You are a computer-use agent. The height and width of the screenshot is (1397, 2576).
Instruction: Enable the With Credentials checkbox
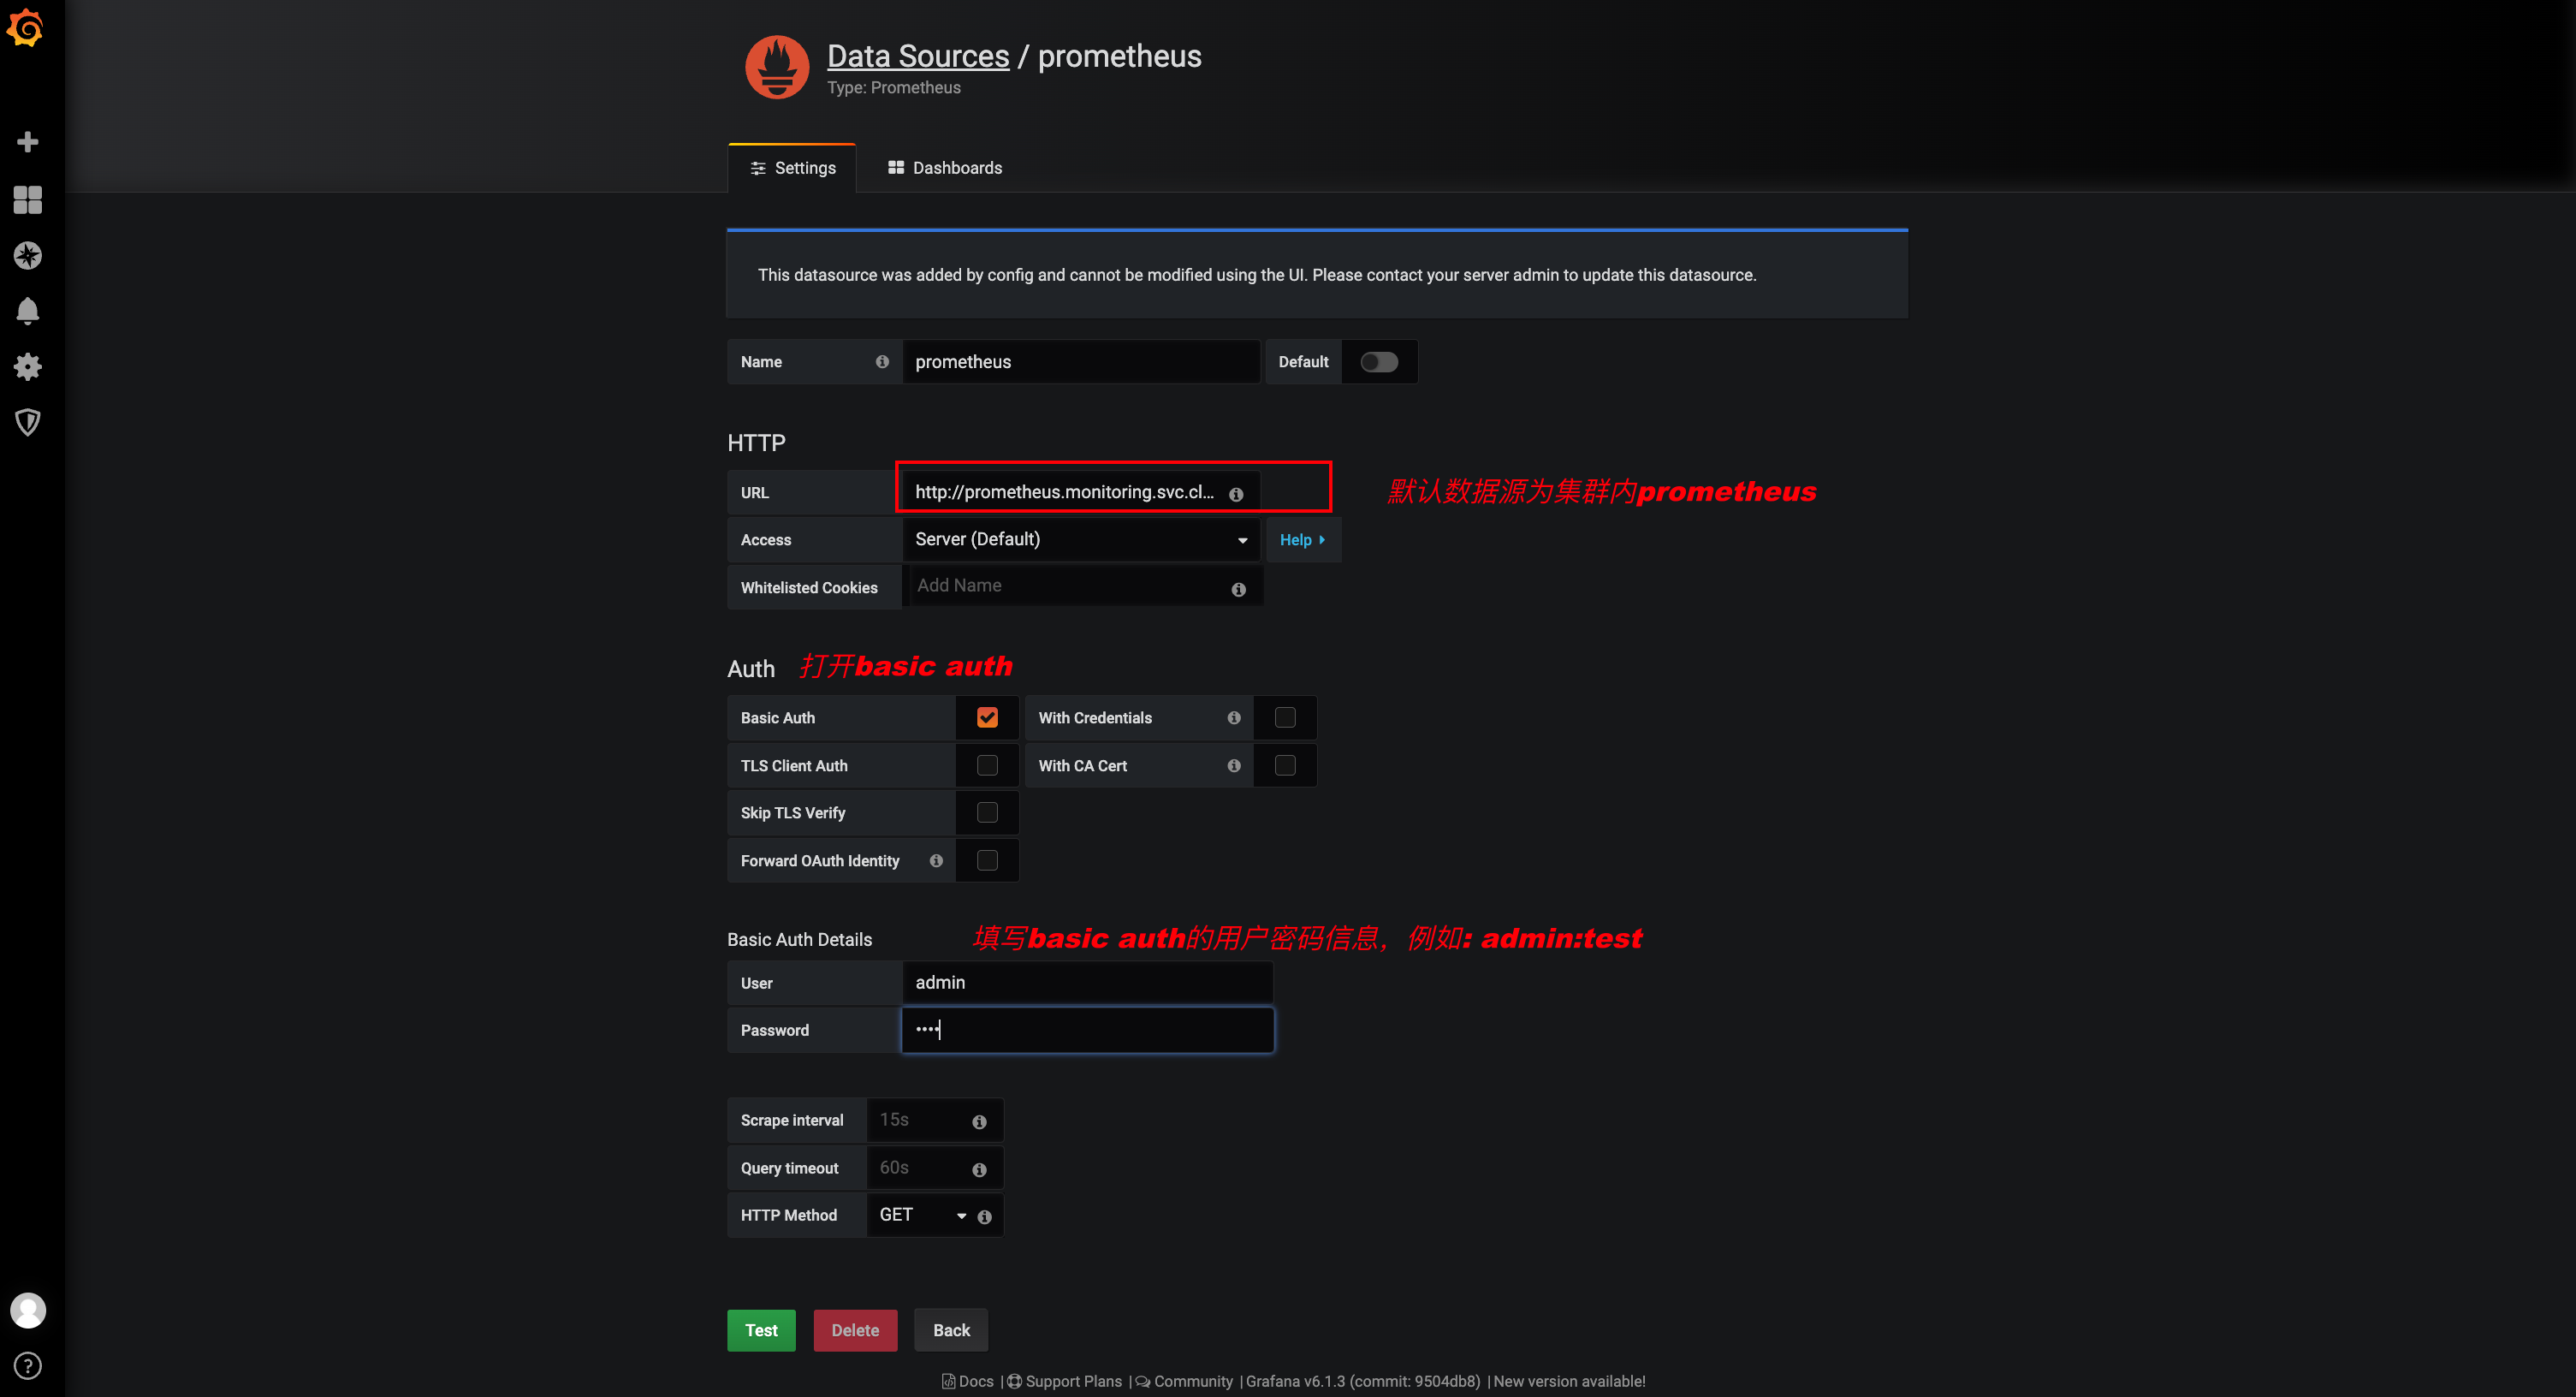pyautogui.click(x=1285, y=717)
